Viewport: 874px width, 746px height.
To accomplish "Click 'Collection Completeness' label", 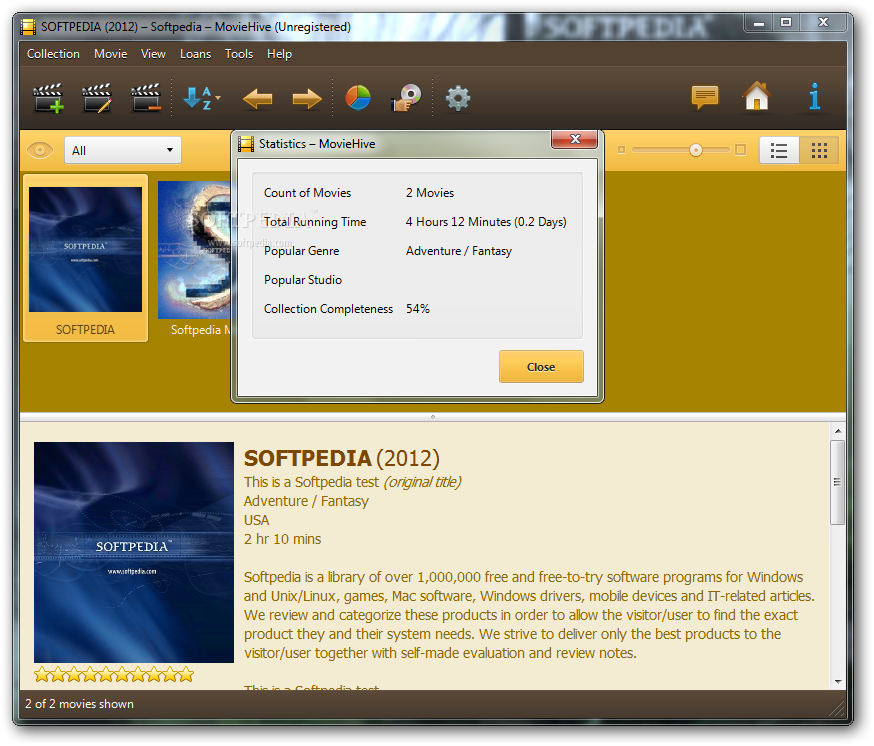I will (x=328, y=309).
